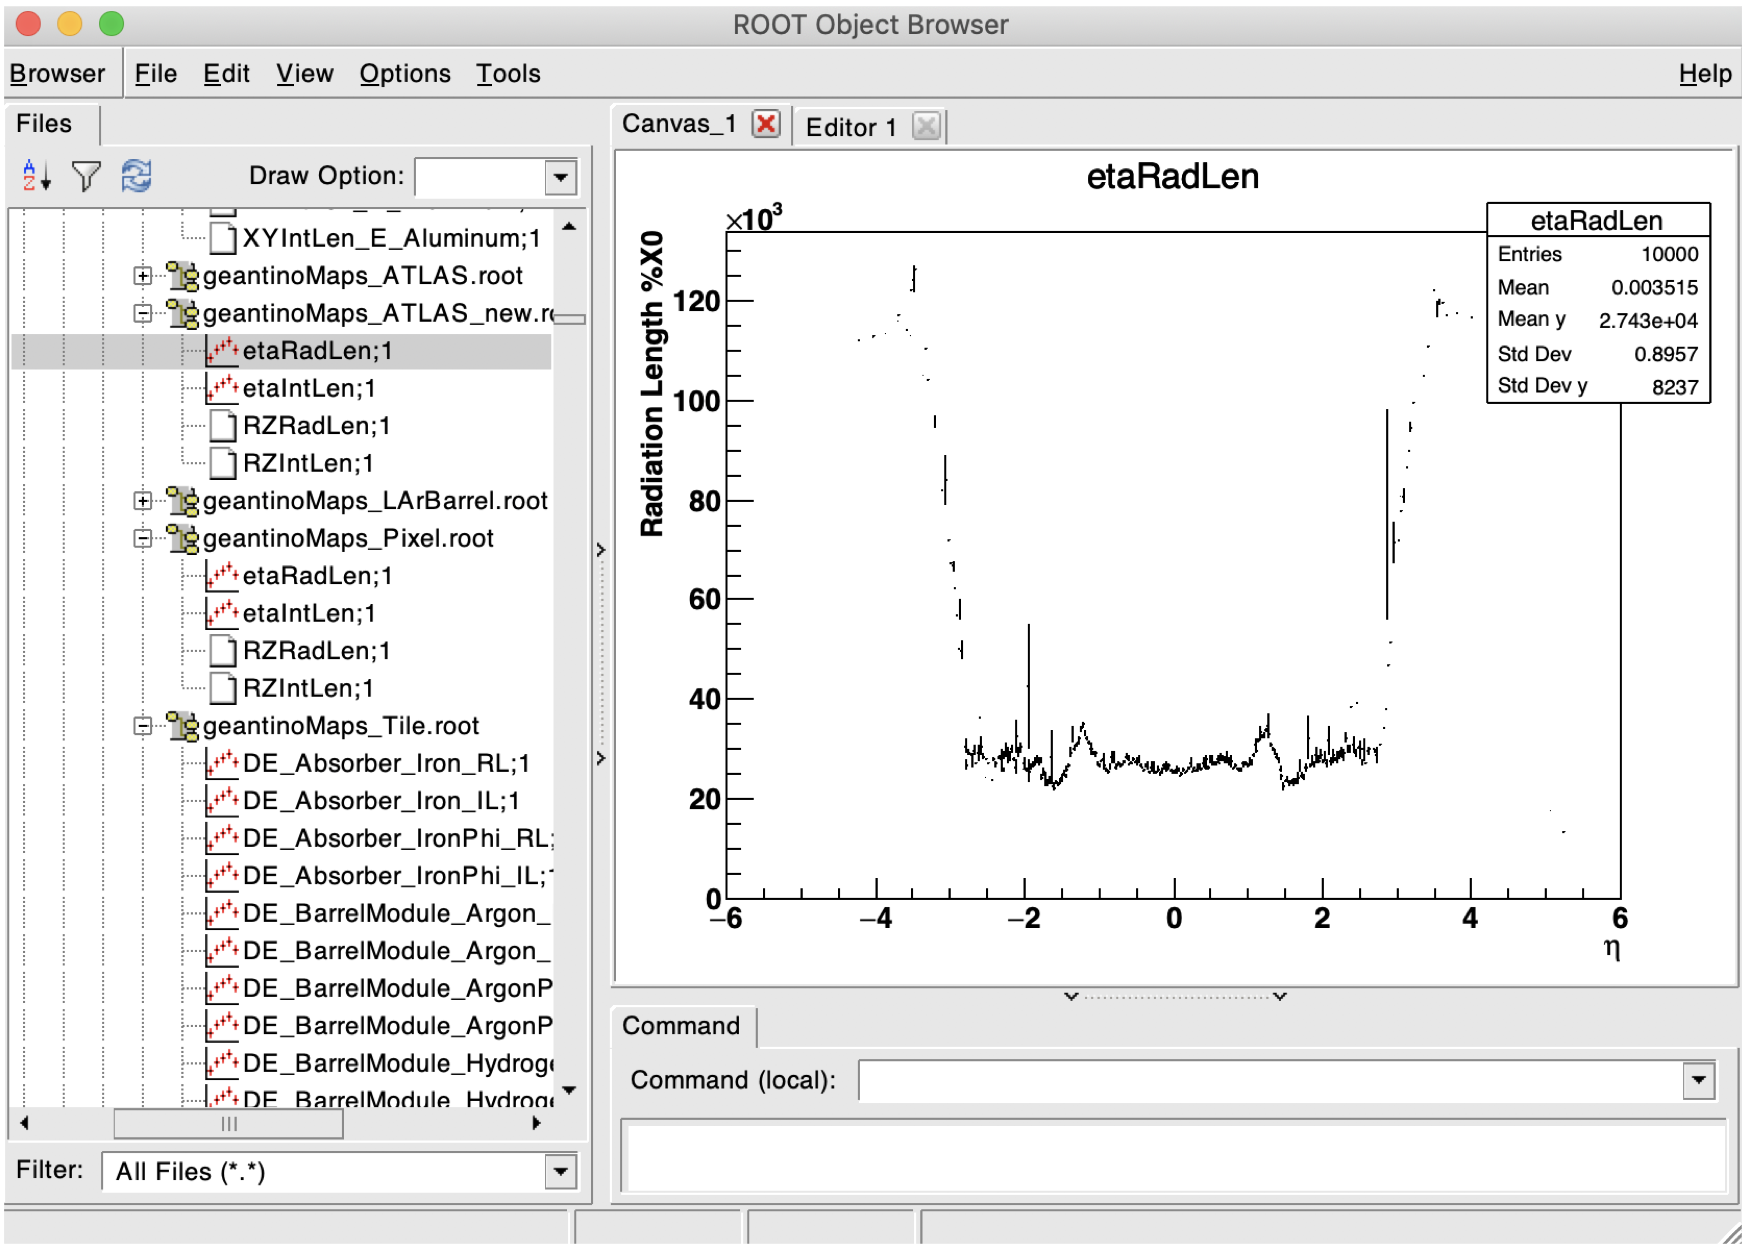The width and height of the screenshot is (1748, 1254).
Task: Click the refresh icon in Files toolbar
Action: [136, 176]
